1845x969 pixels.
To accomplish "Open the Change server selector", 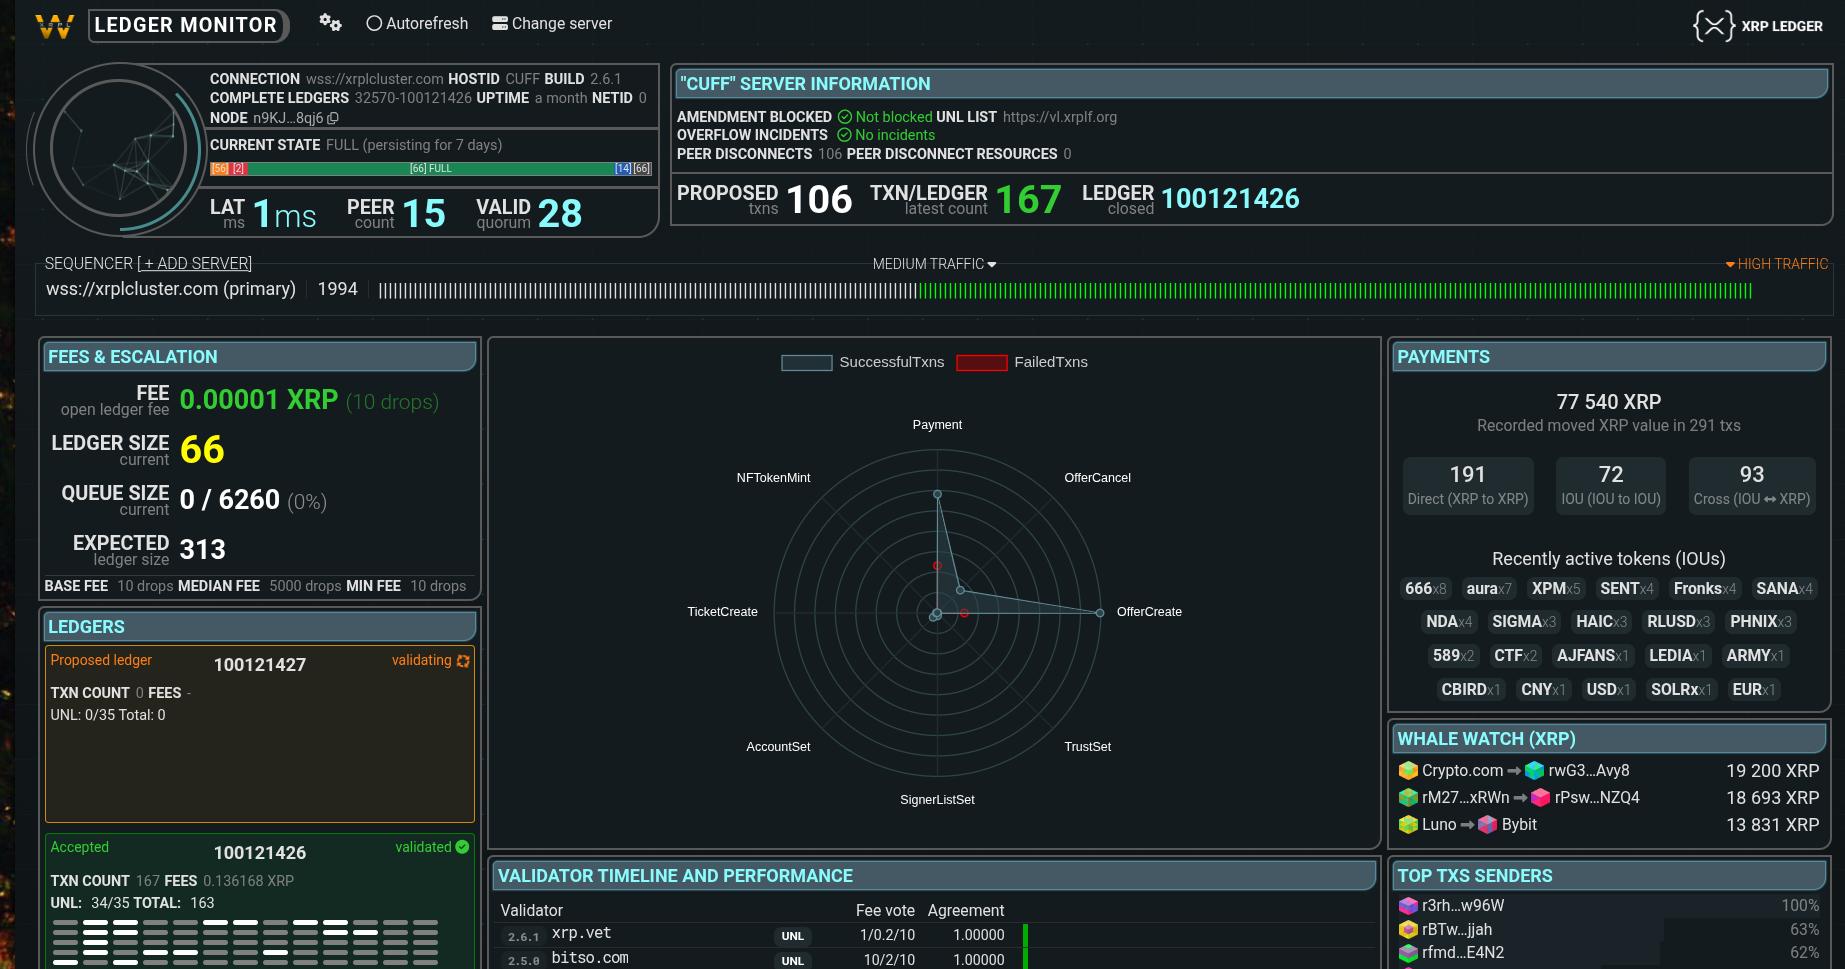I will point(551,23).
